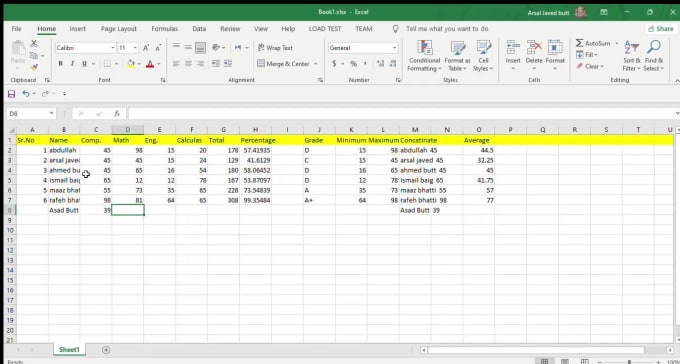Toggle Align Right

coord(200,63)
